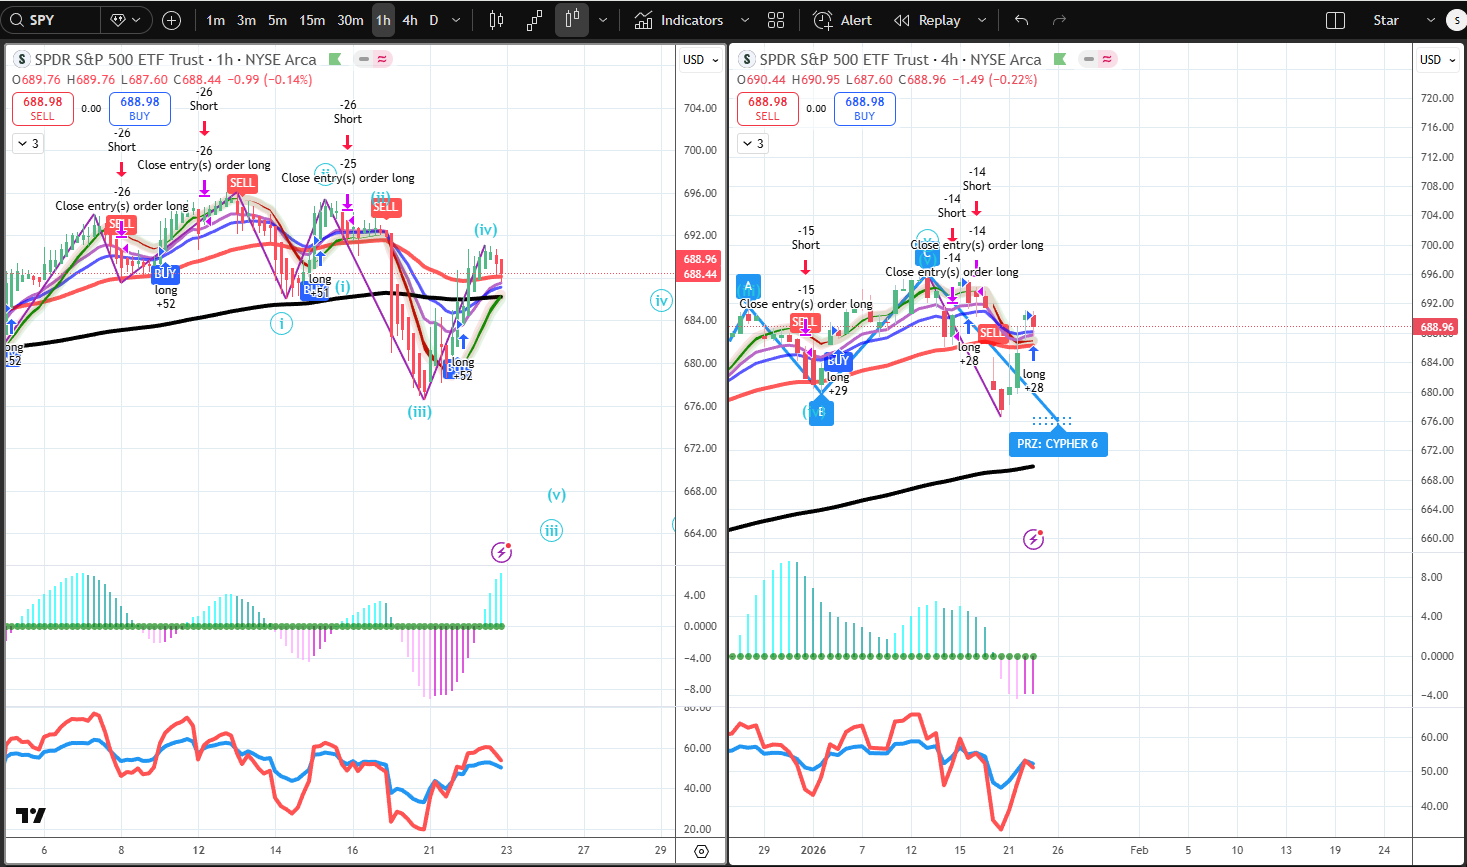Click the 688.98 BUY button on 4h chart

[865, 108]
